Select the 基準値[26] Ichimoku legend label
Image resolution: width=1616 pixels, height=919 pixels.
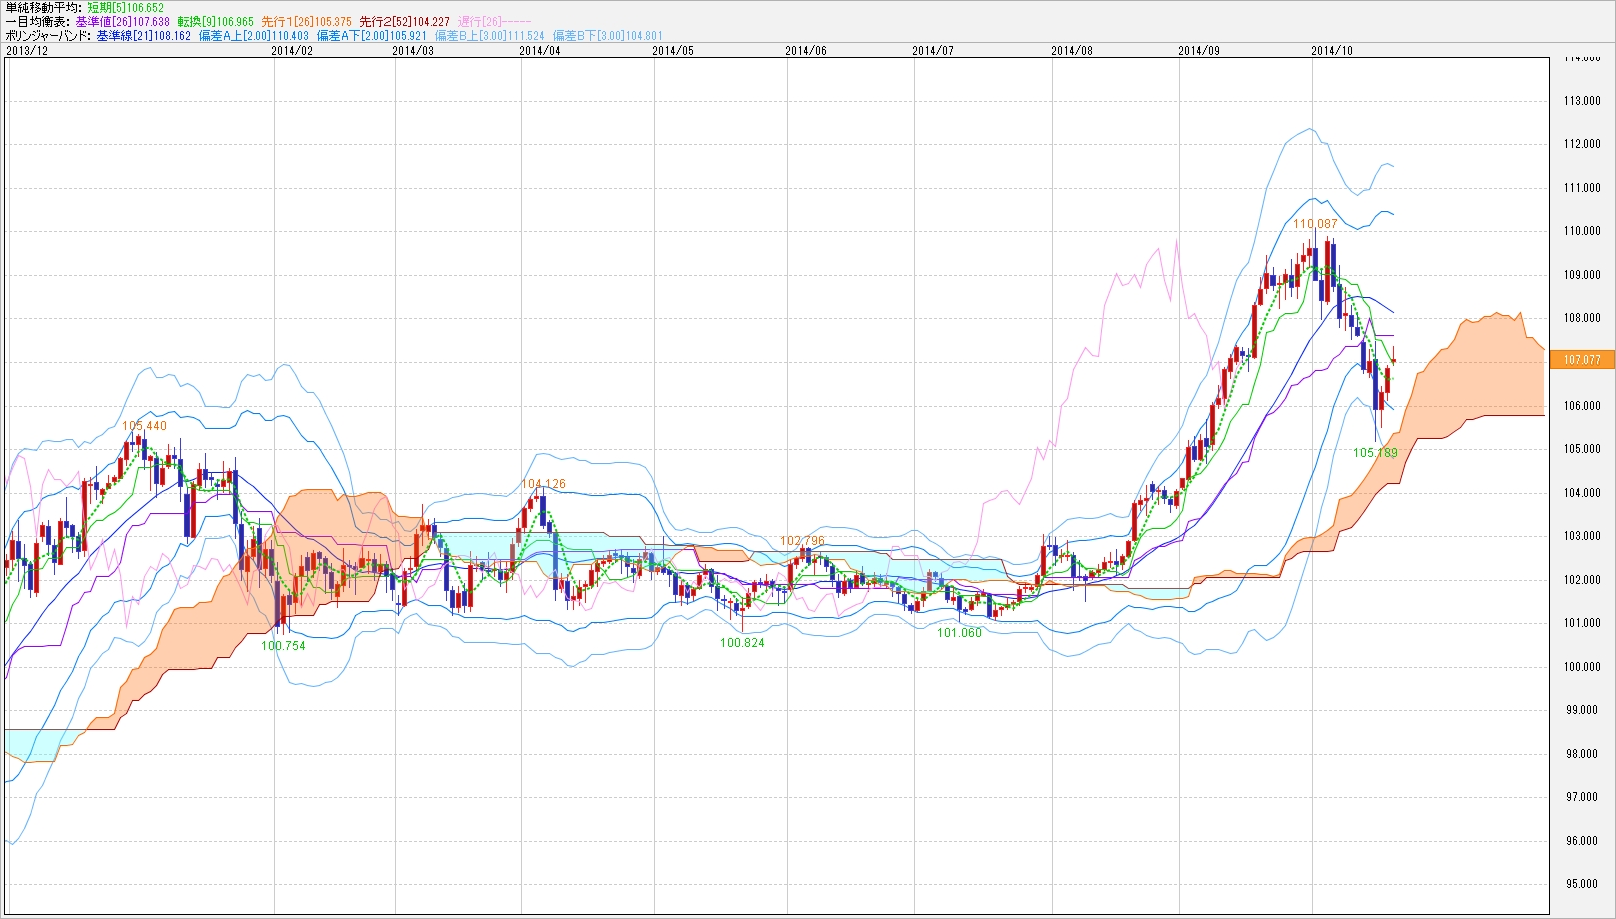click(x=122, y=21)
